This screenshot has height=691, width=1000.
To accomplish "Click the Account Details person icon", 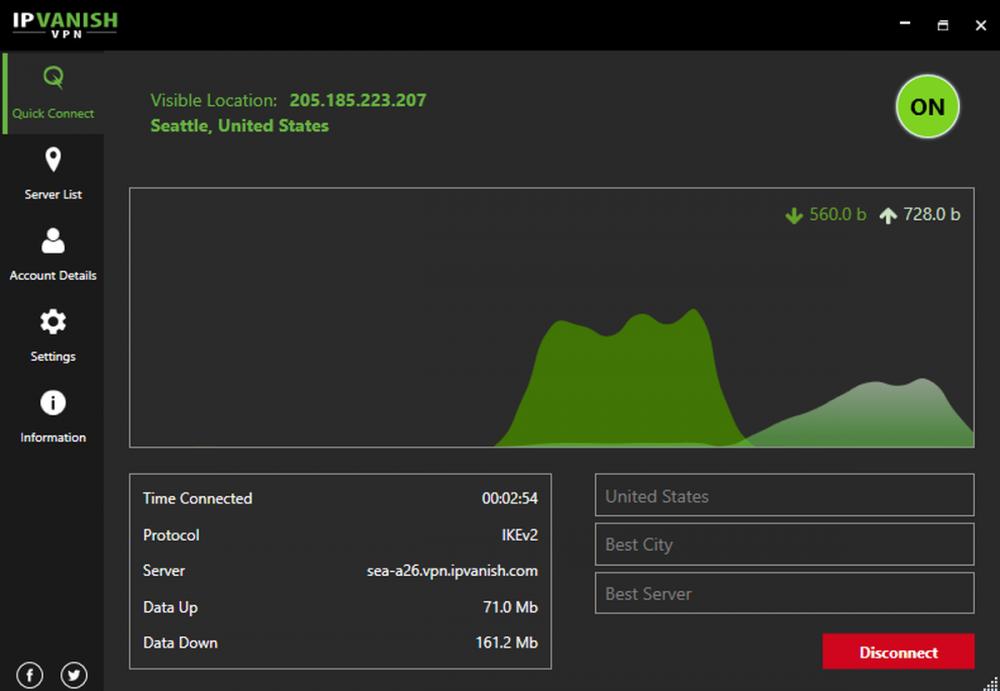I will coord(53,241).
